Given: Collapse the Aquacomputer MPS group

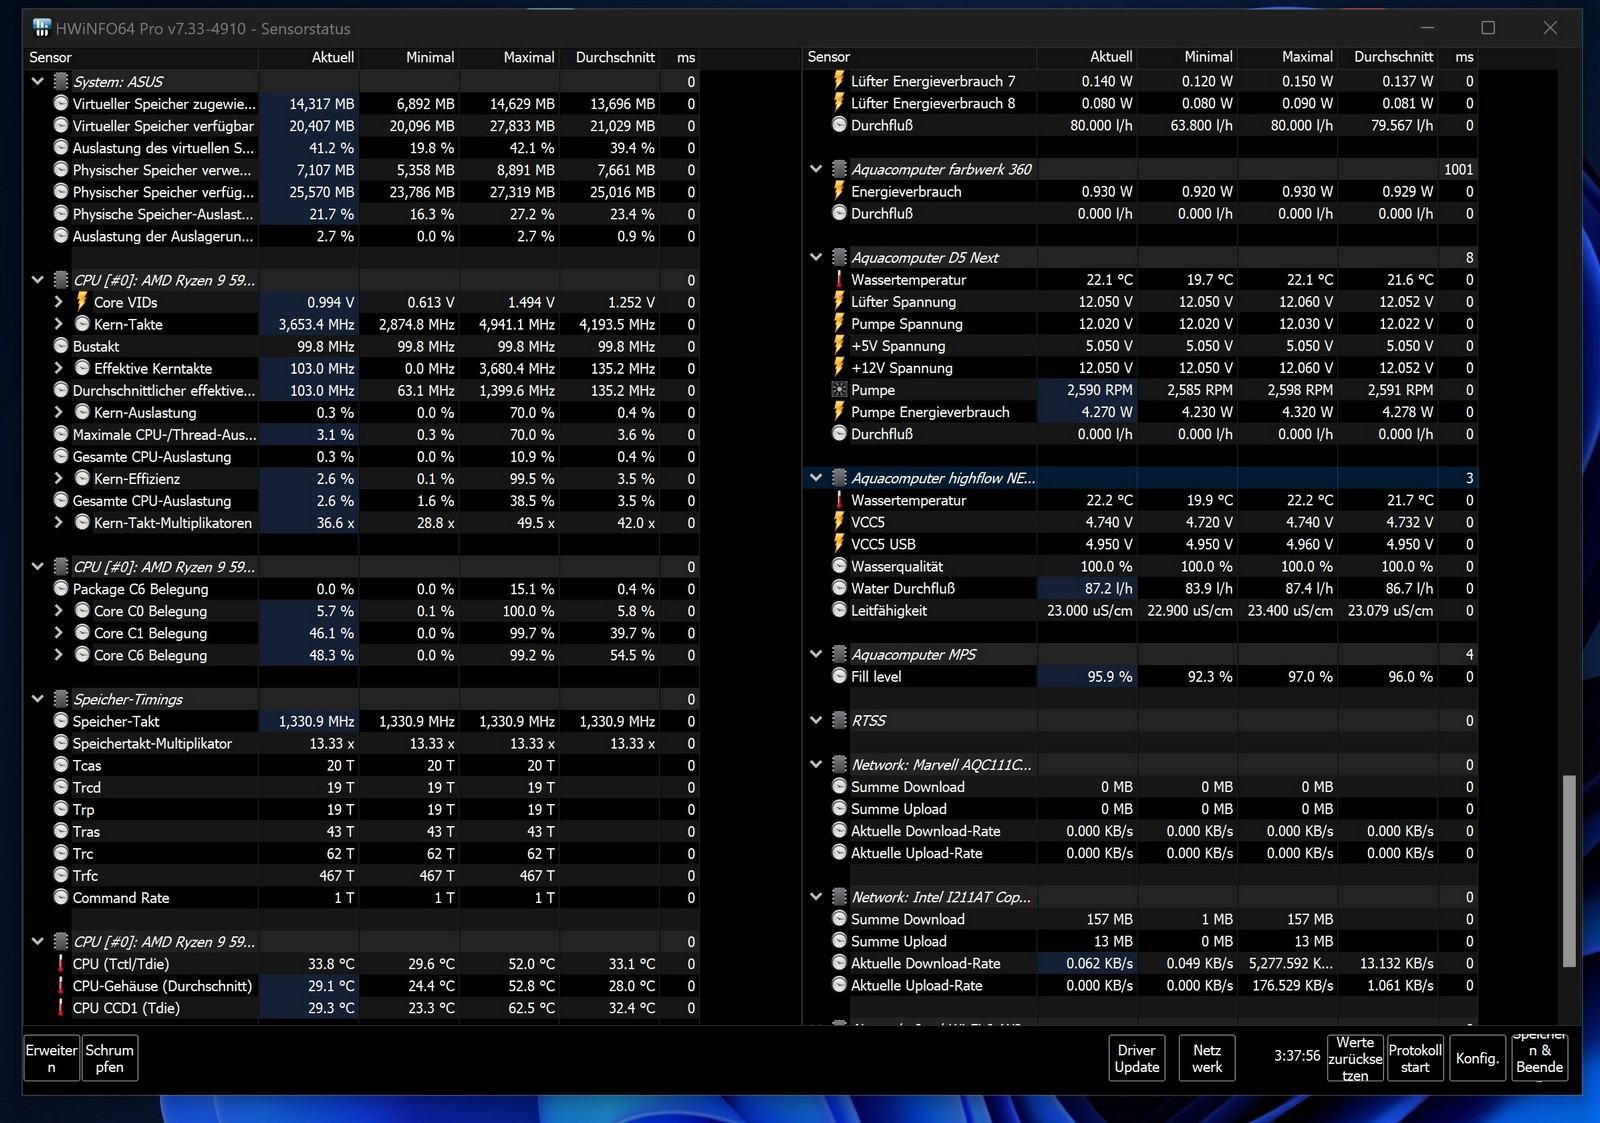Looking at the screenshot, I should [816, 654].
